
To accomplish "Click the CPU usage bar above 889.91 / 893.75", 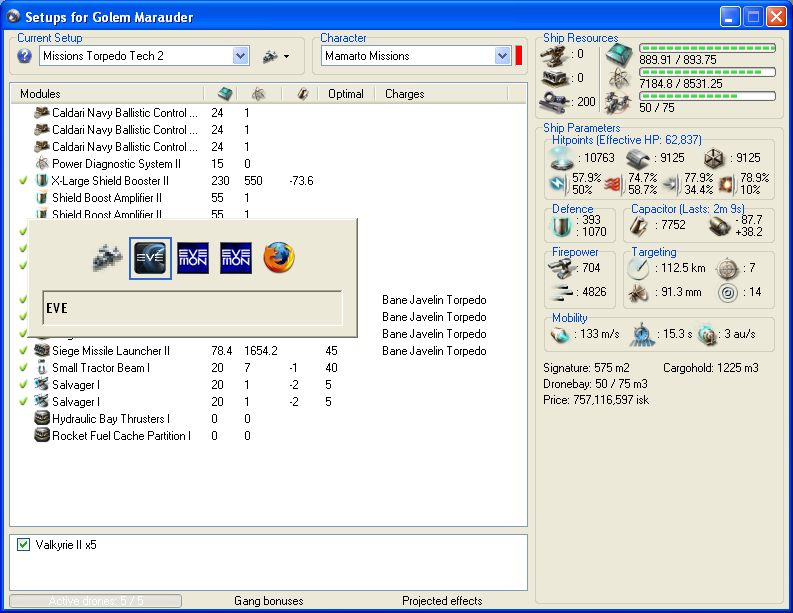I will coord(707,48).
